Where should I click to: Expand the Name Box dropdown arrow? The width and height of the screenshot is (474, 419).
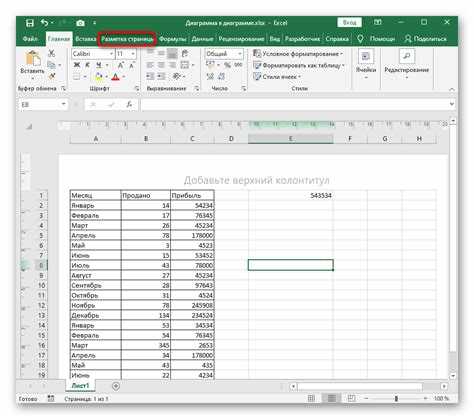click(63, 105)
